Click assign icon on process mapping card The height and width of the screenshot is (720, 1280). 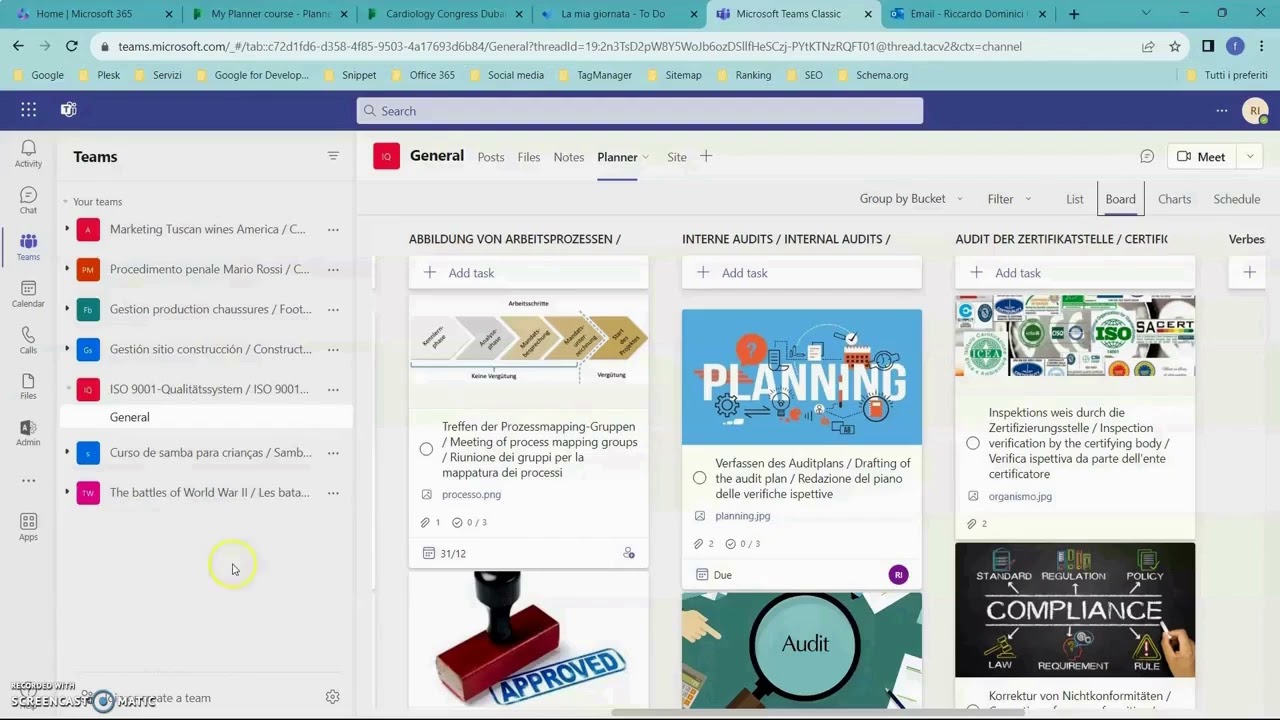629,553
